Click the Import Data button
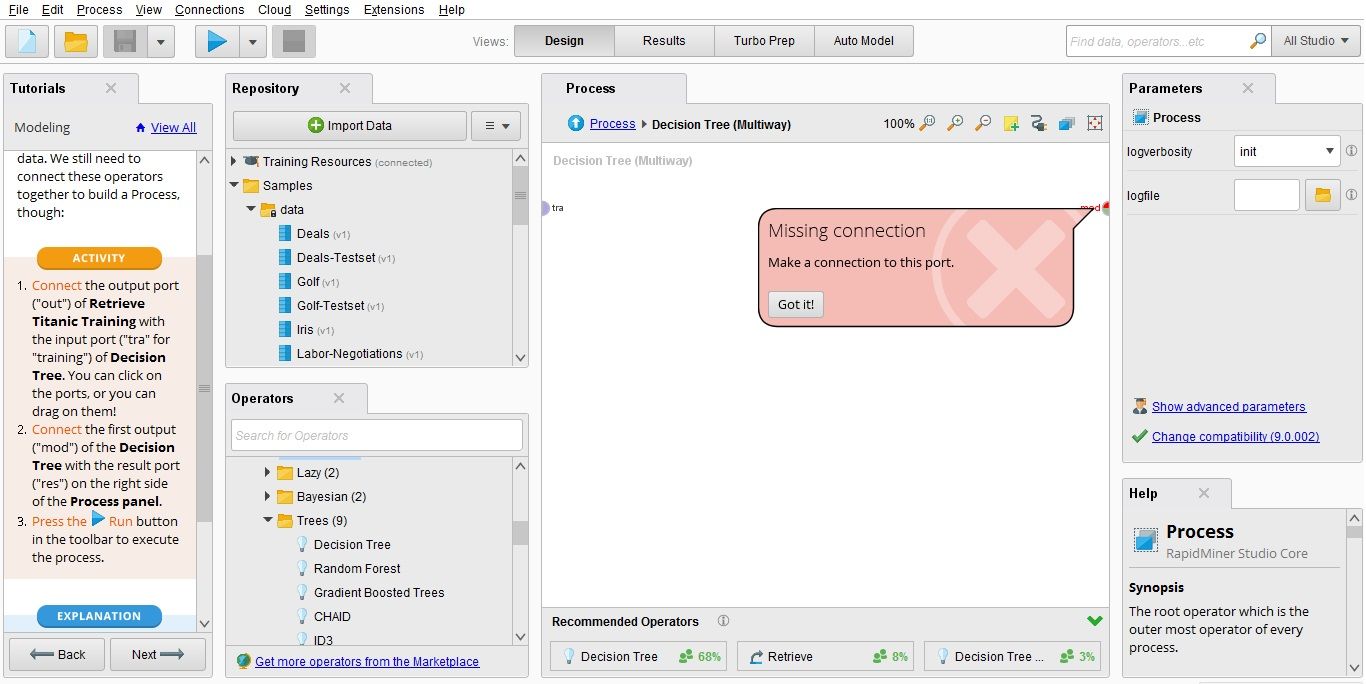This screenshot has height=684, width=1366. click(x=350, y=126)
